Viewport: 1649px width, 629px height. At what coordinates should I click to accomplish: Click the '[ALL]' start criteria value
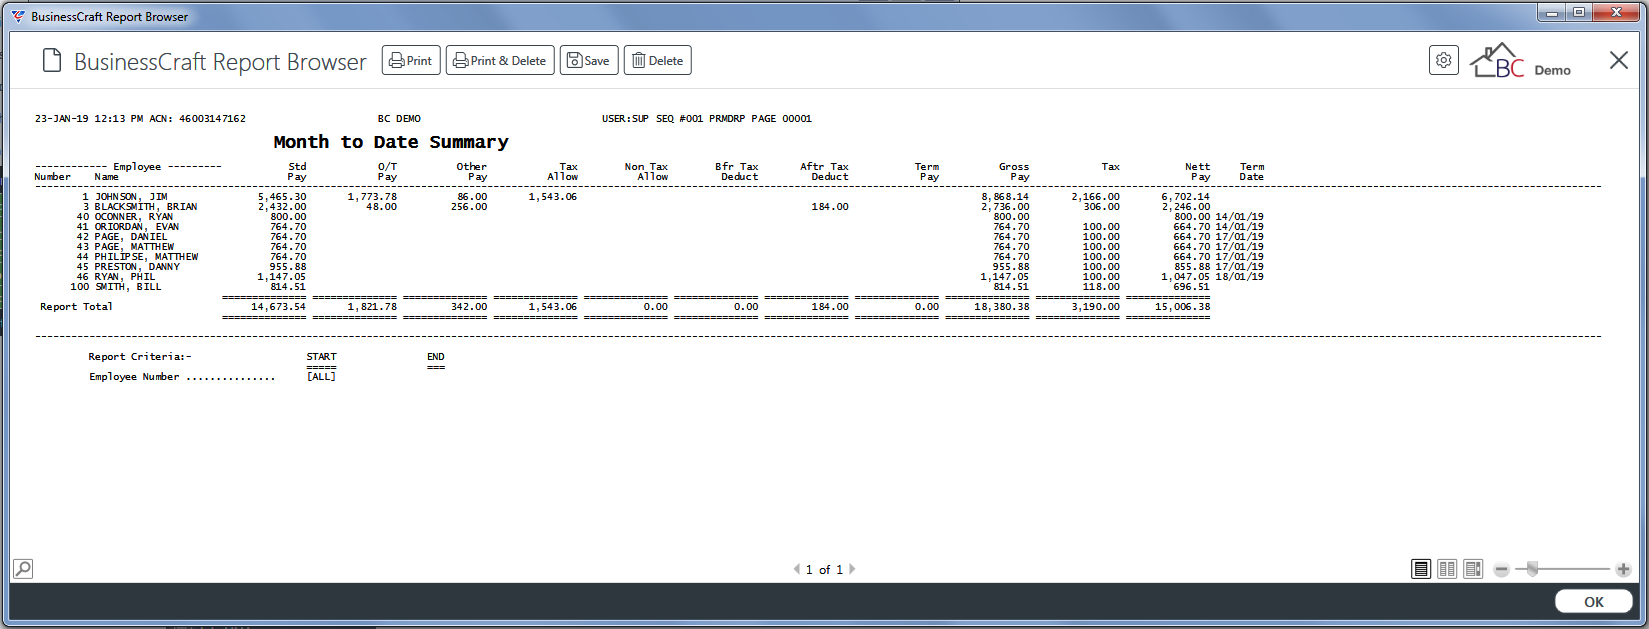(321, 377)
